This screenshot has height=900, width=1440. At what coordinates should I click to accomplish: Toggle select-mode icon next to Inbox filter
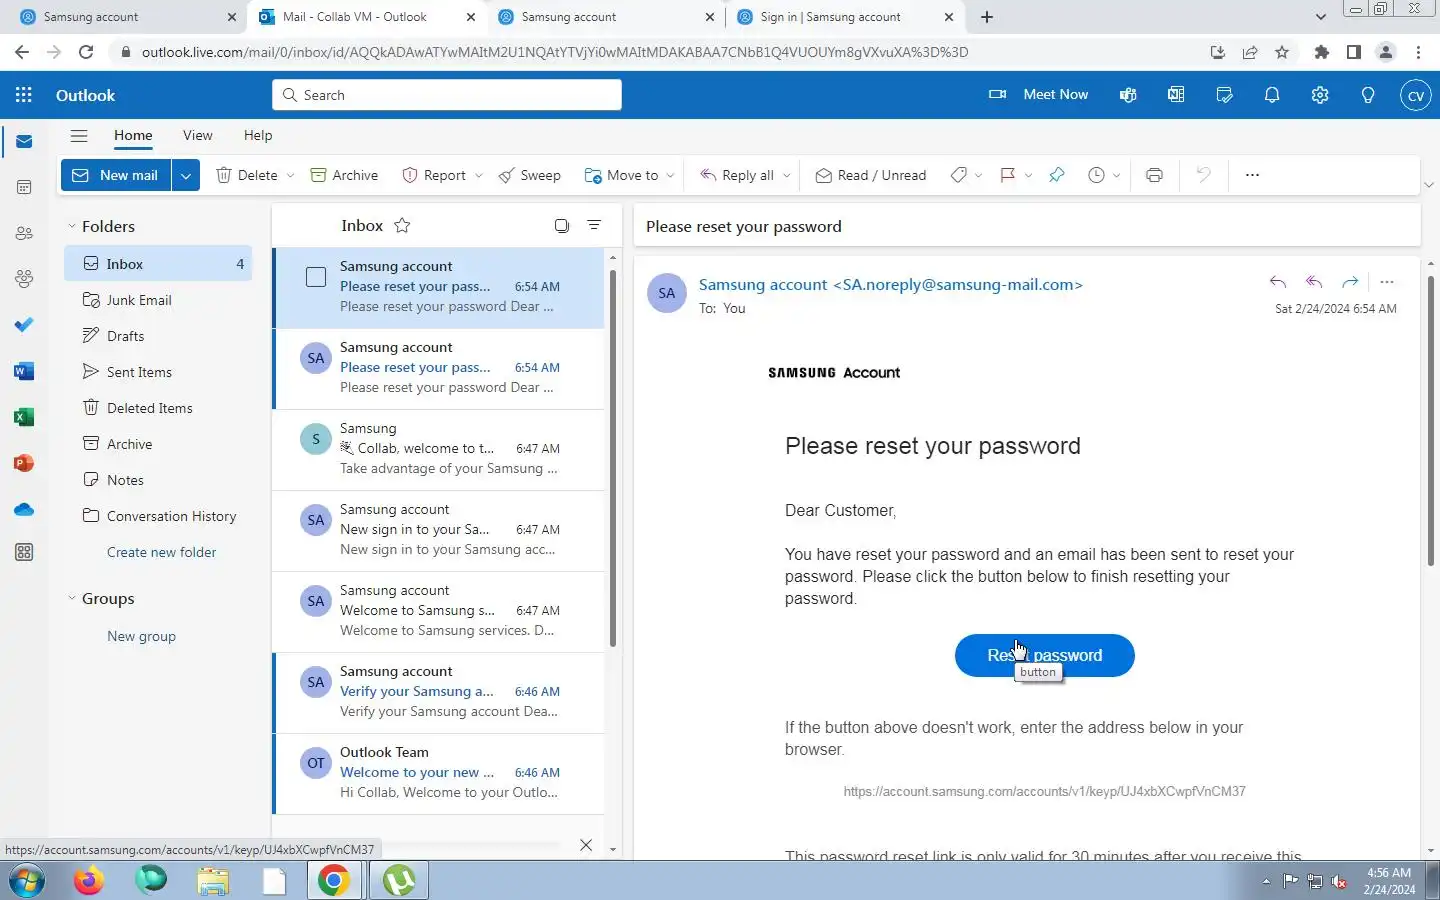[x=562, y=225]
